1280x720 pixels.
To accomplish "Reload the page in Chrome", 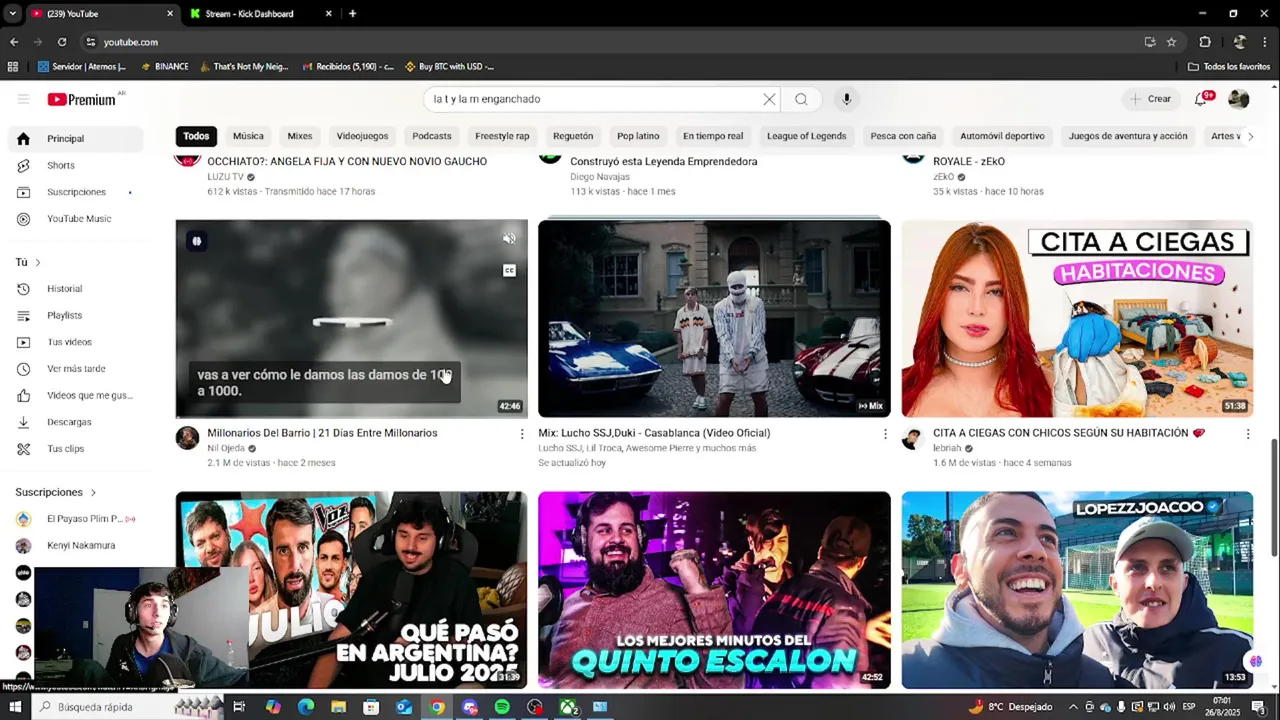I will [62, 42].
